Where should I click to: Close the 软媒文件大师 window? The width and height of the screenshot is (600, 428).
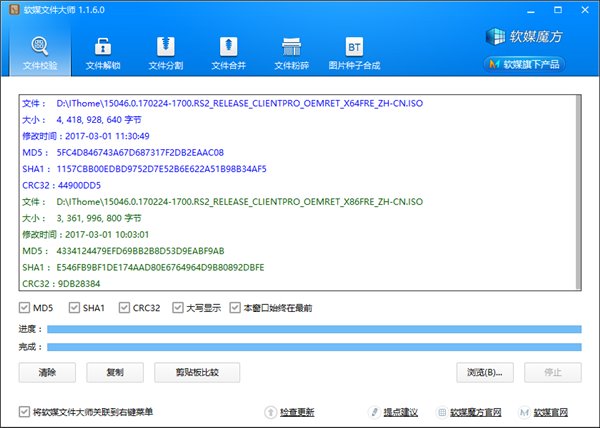pos(585,10)
